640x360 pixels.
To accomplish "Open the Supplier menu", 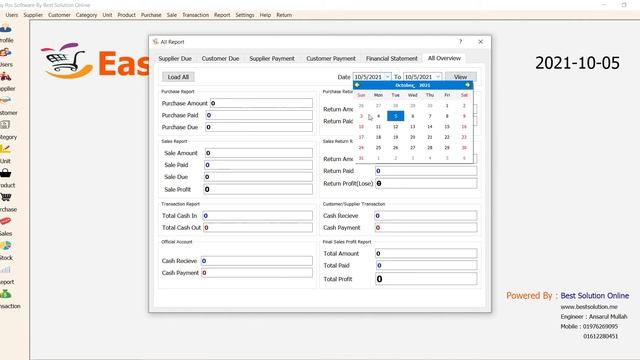I will click(x=33, y=15).
